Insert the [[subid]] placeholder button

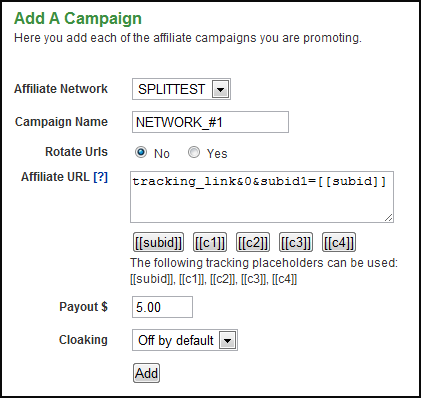pyautogui.click(x=158, y=242)
